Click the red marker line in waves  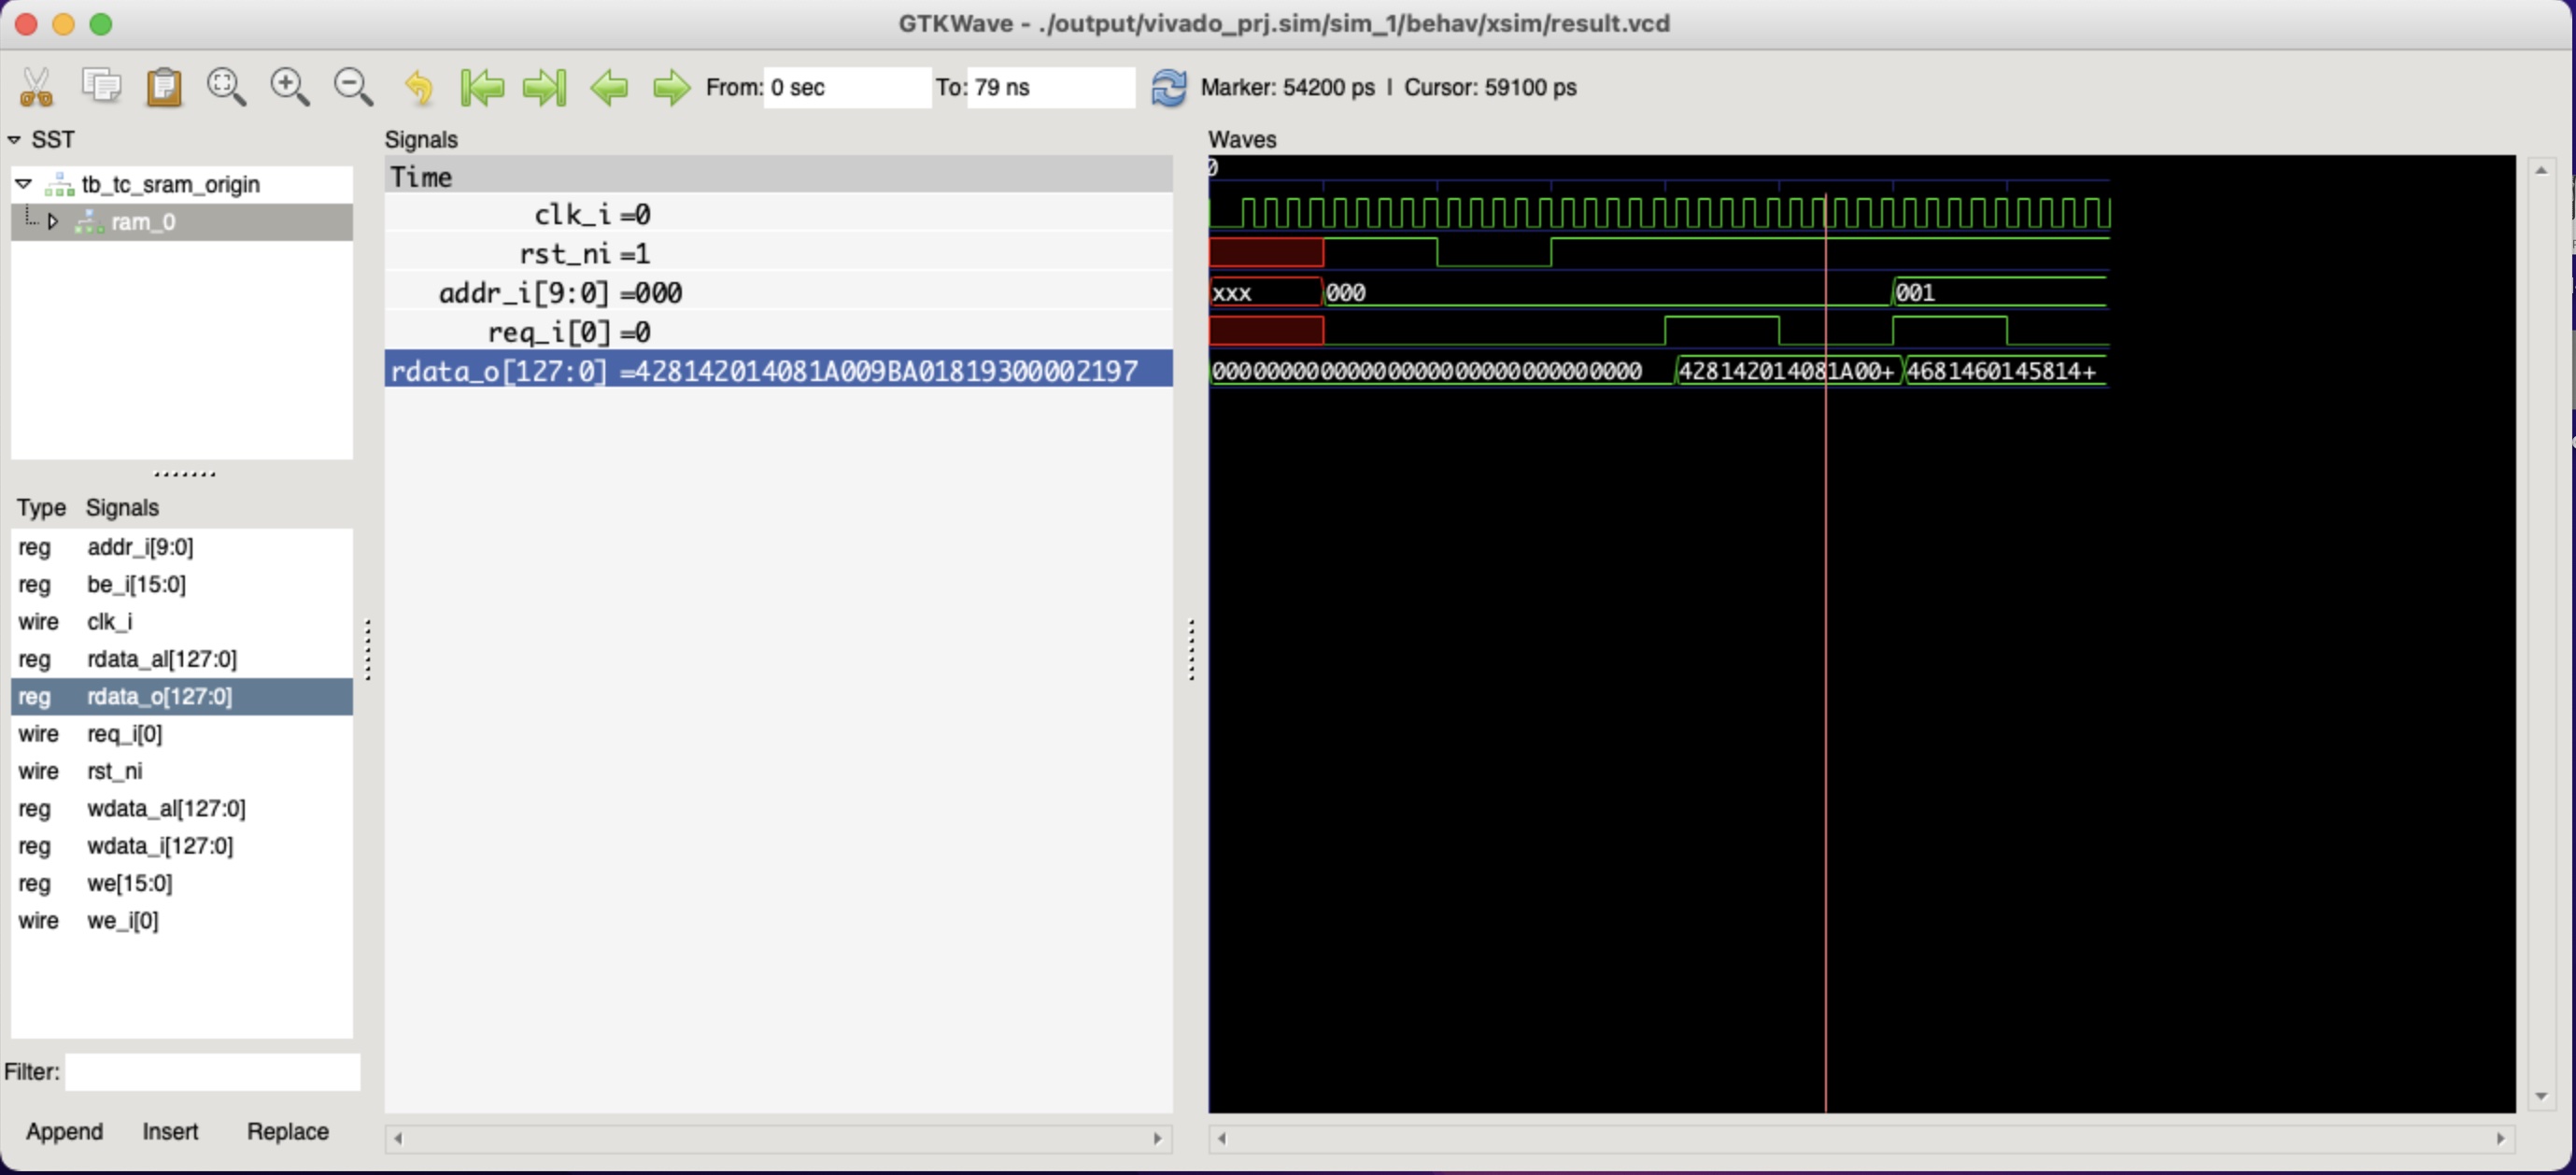tap(1825, 650)
